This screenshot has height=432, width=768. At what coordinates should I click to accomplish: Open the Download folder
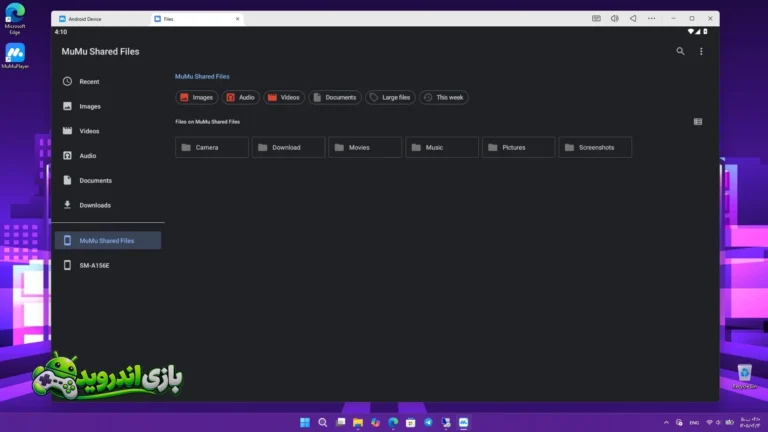pyautogui.click(x=288, y=147)
